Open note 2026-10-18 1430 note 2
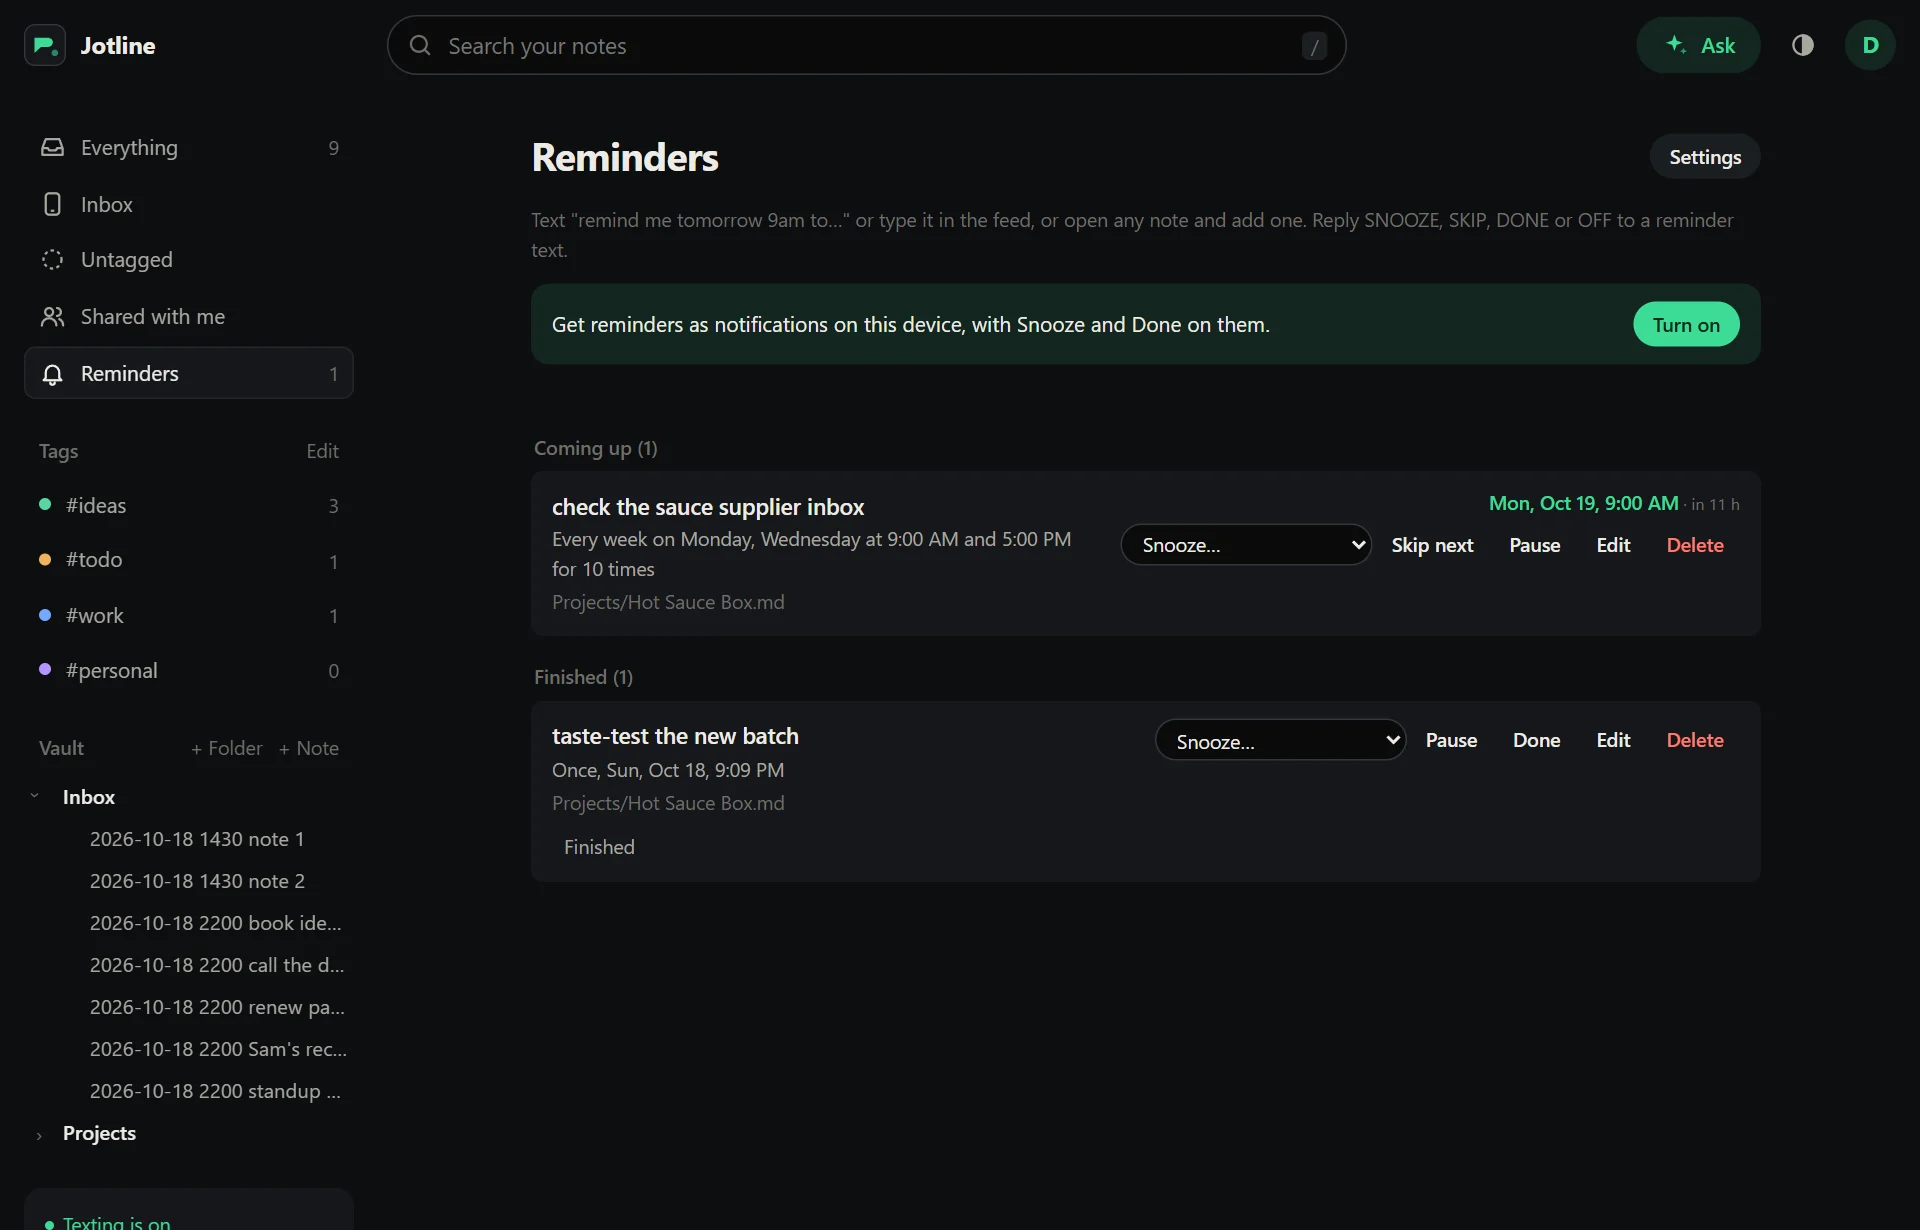The width and height of the screenshot is (1920, 1230). tap(197, 881)
